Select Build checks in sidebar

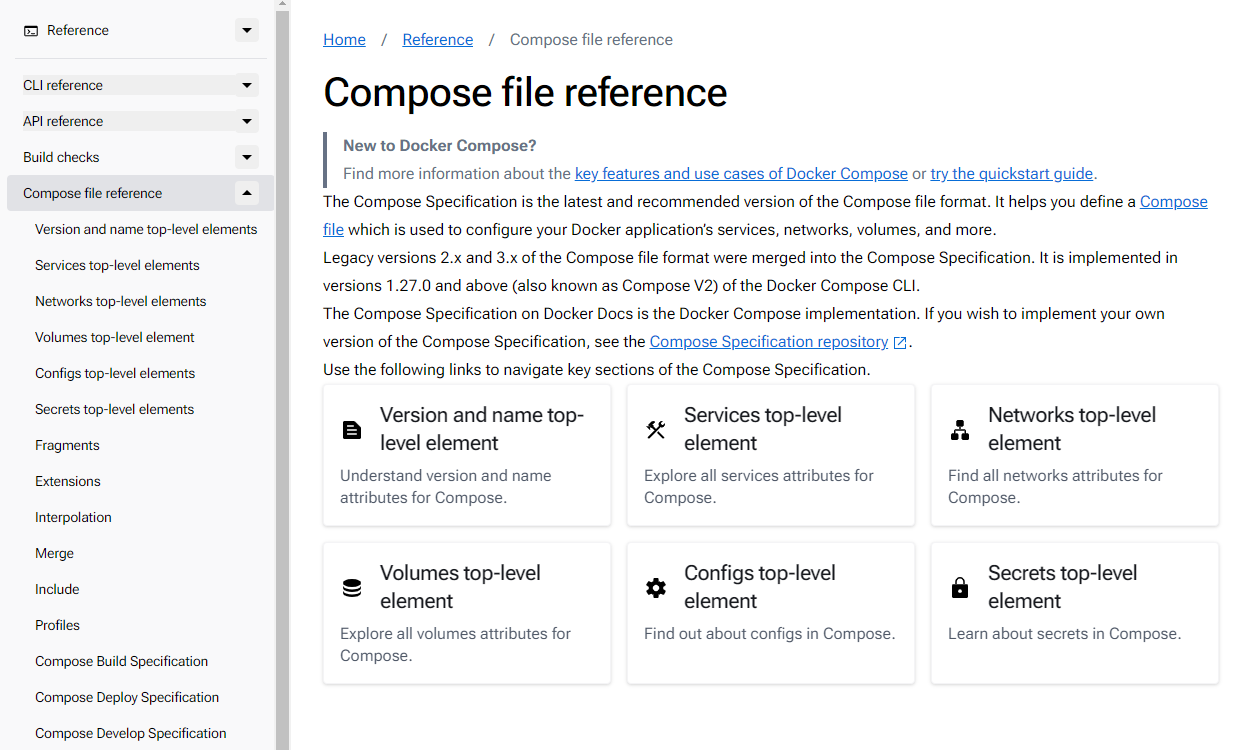(x=61, y=157)
